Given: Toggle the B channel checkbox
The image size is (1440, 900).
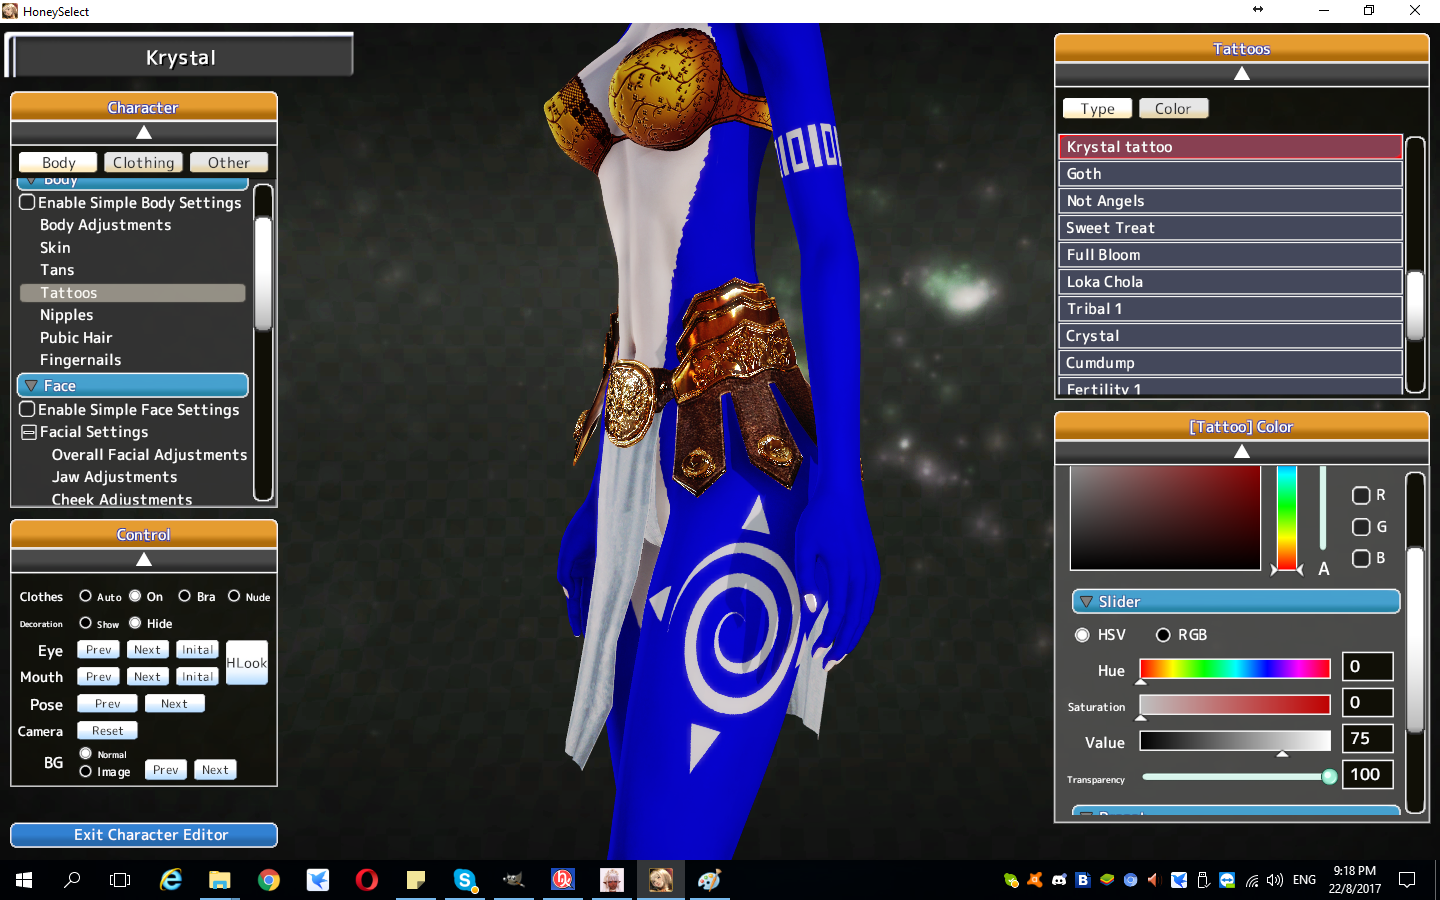Looking at the screenshot, I should 1361,558.
